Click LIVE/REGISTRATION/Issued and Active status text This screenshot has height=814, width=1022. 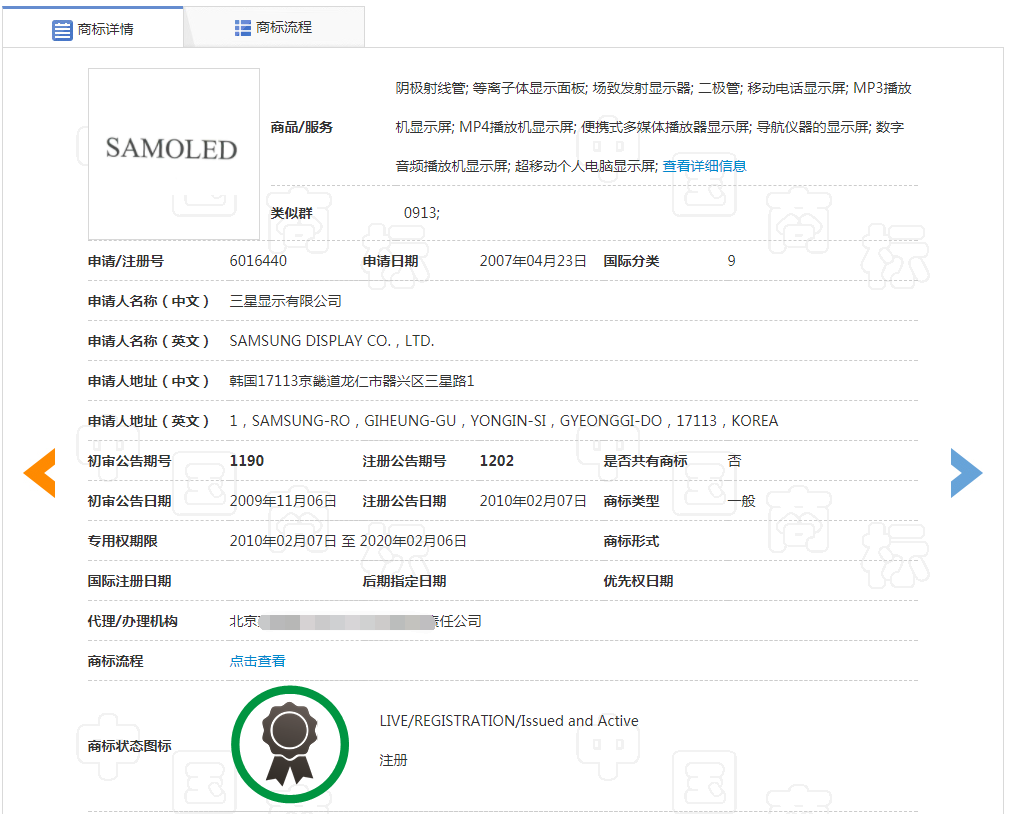(x=509, y=721)
